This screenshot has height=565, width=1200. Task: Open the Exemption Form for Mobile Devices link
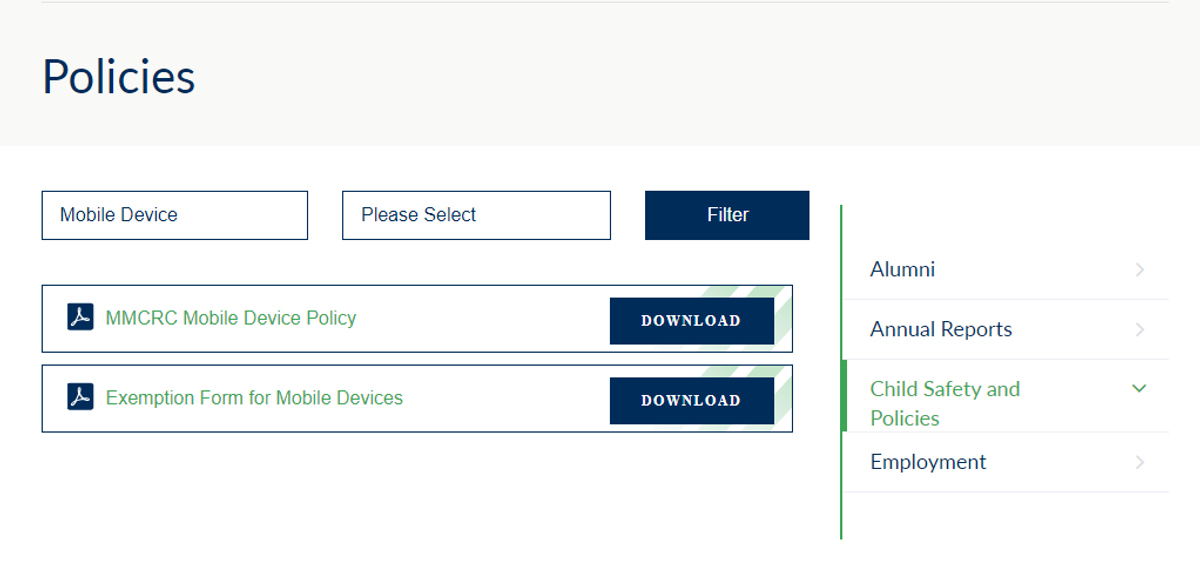[x=254, y=398]
